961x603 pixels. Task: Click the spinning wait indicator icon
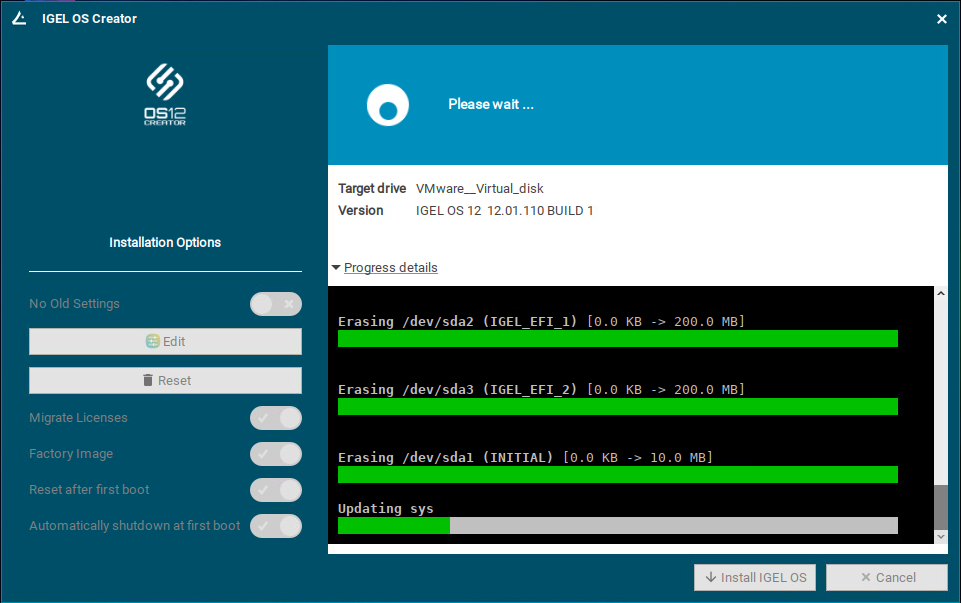[387, 104]
